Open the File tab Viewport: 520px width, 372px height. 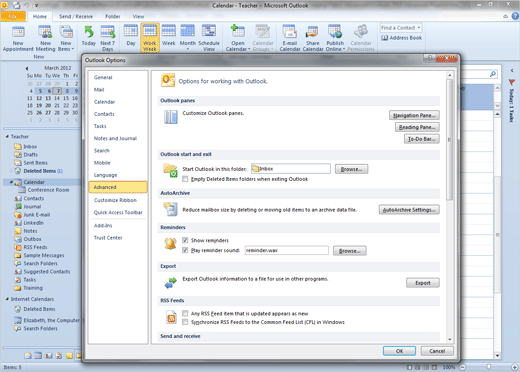click(x=13, y=16)
